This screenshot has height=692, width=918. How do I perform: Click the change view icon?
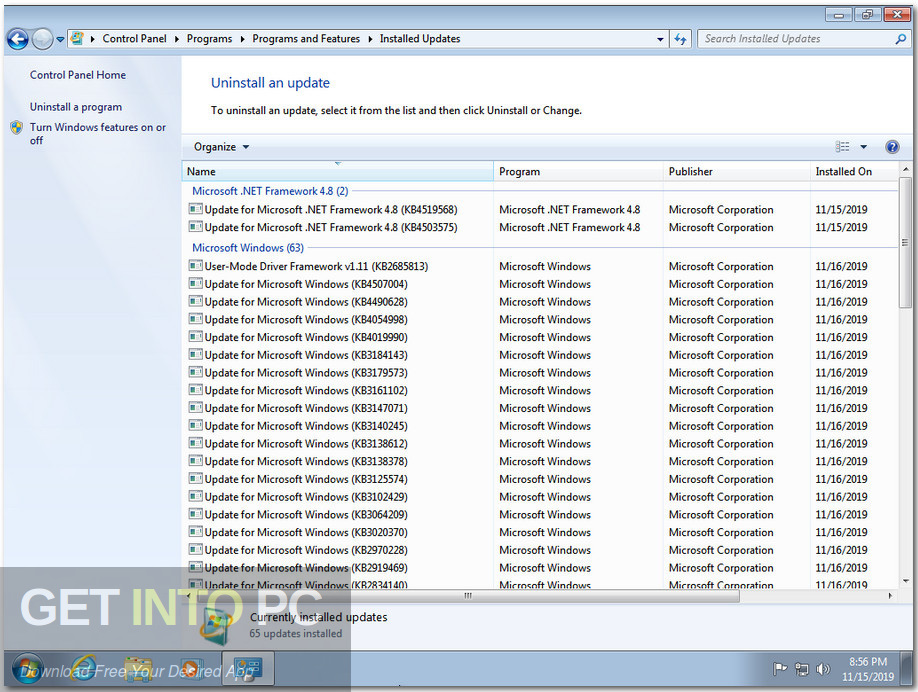coord(842,146)
